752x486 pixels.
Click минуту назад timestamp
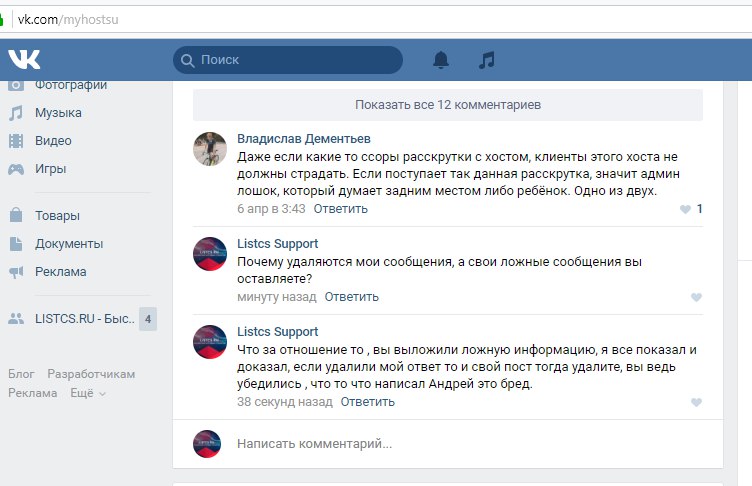(x=277, y=297)
